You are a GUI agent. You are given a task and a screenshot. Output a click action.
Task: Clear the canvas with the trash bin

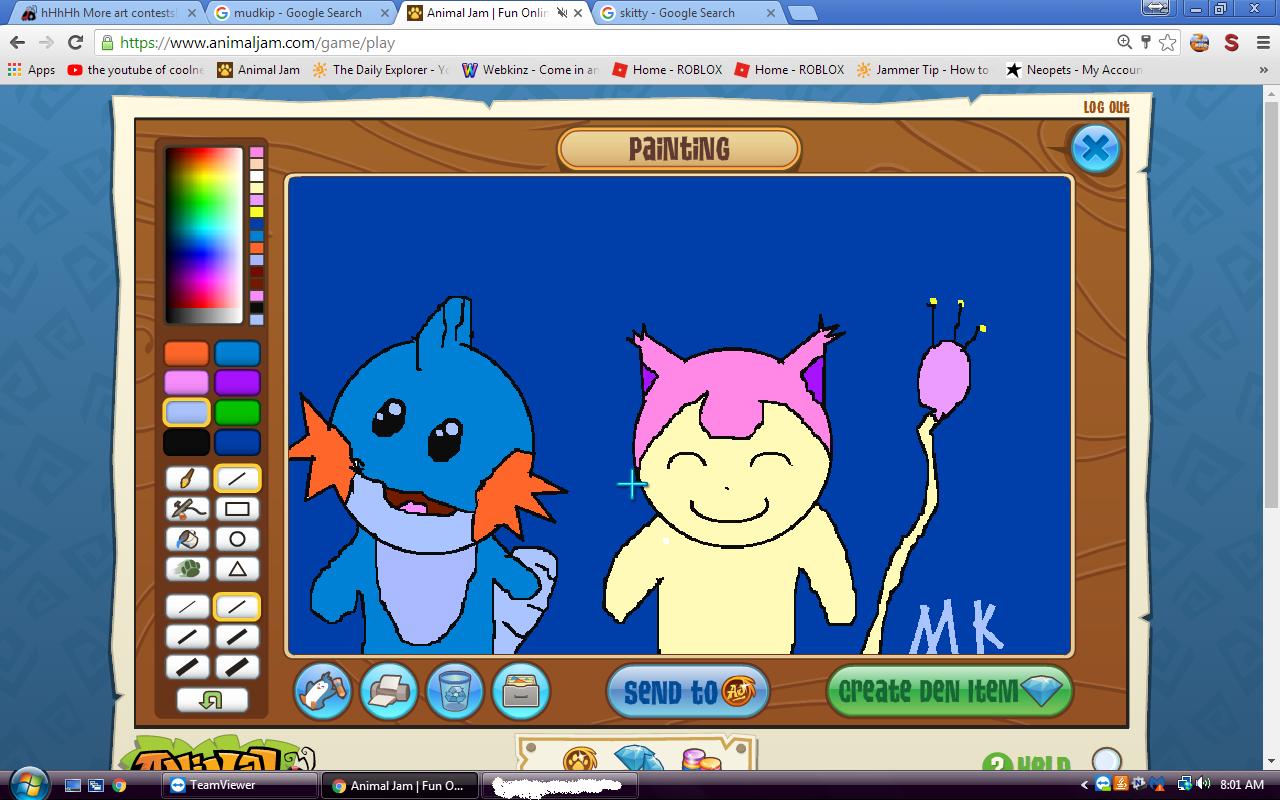(455, 691)
